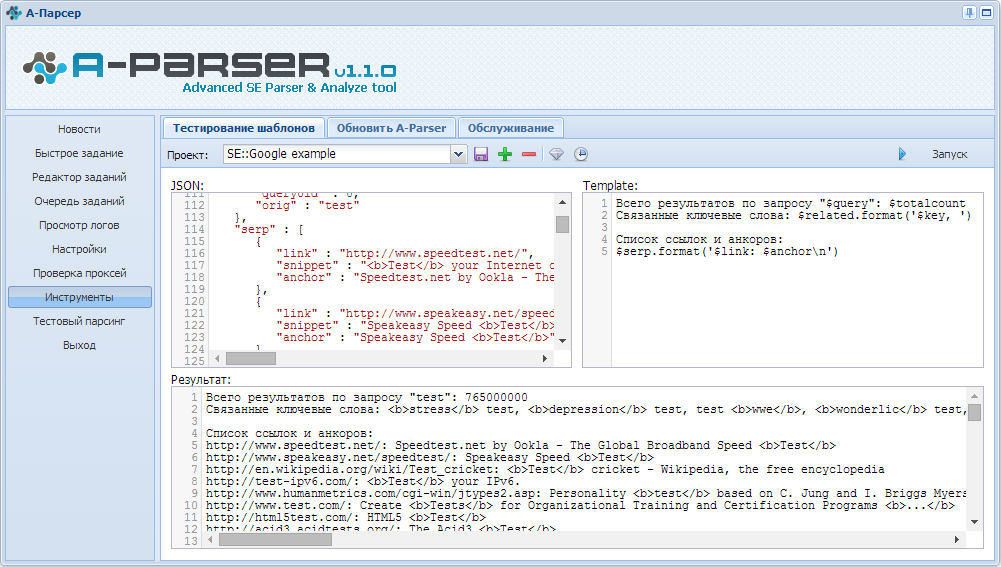The width and height of the screenshot is (1001, 567).
Task: Click Выход to log out
Action: pyautogui.click(x=79, y=345)
